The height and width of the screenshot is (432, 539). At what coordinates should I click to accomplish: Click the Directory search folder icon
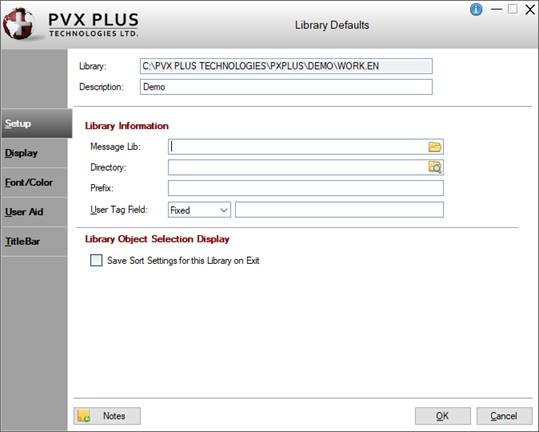tap(435, 167)
